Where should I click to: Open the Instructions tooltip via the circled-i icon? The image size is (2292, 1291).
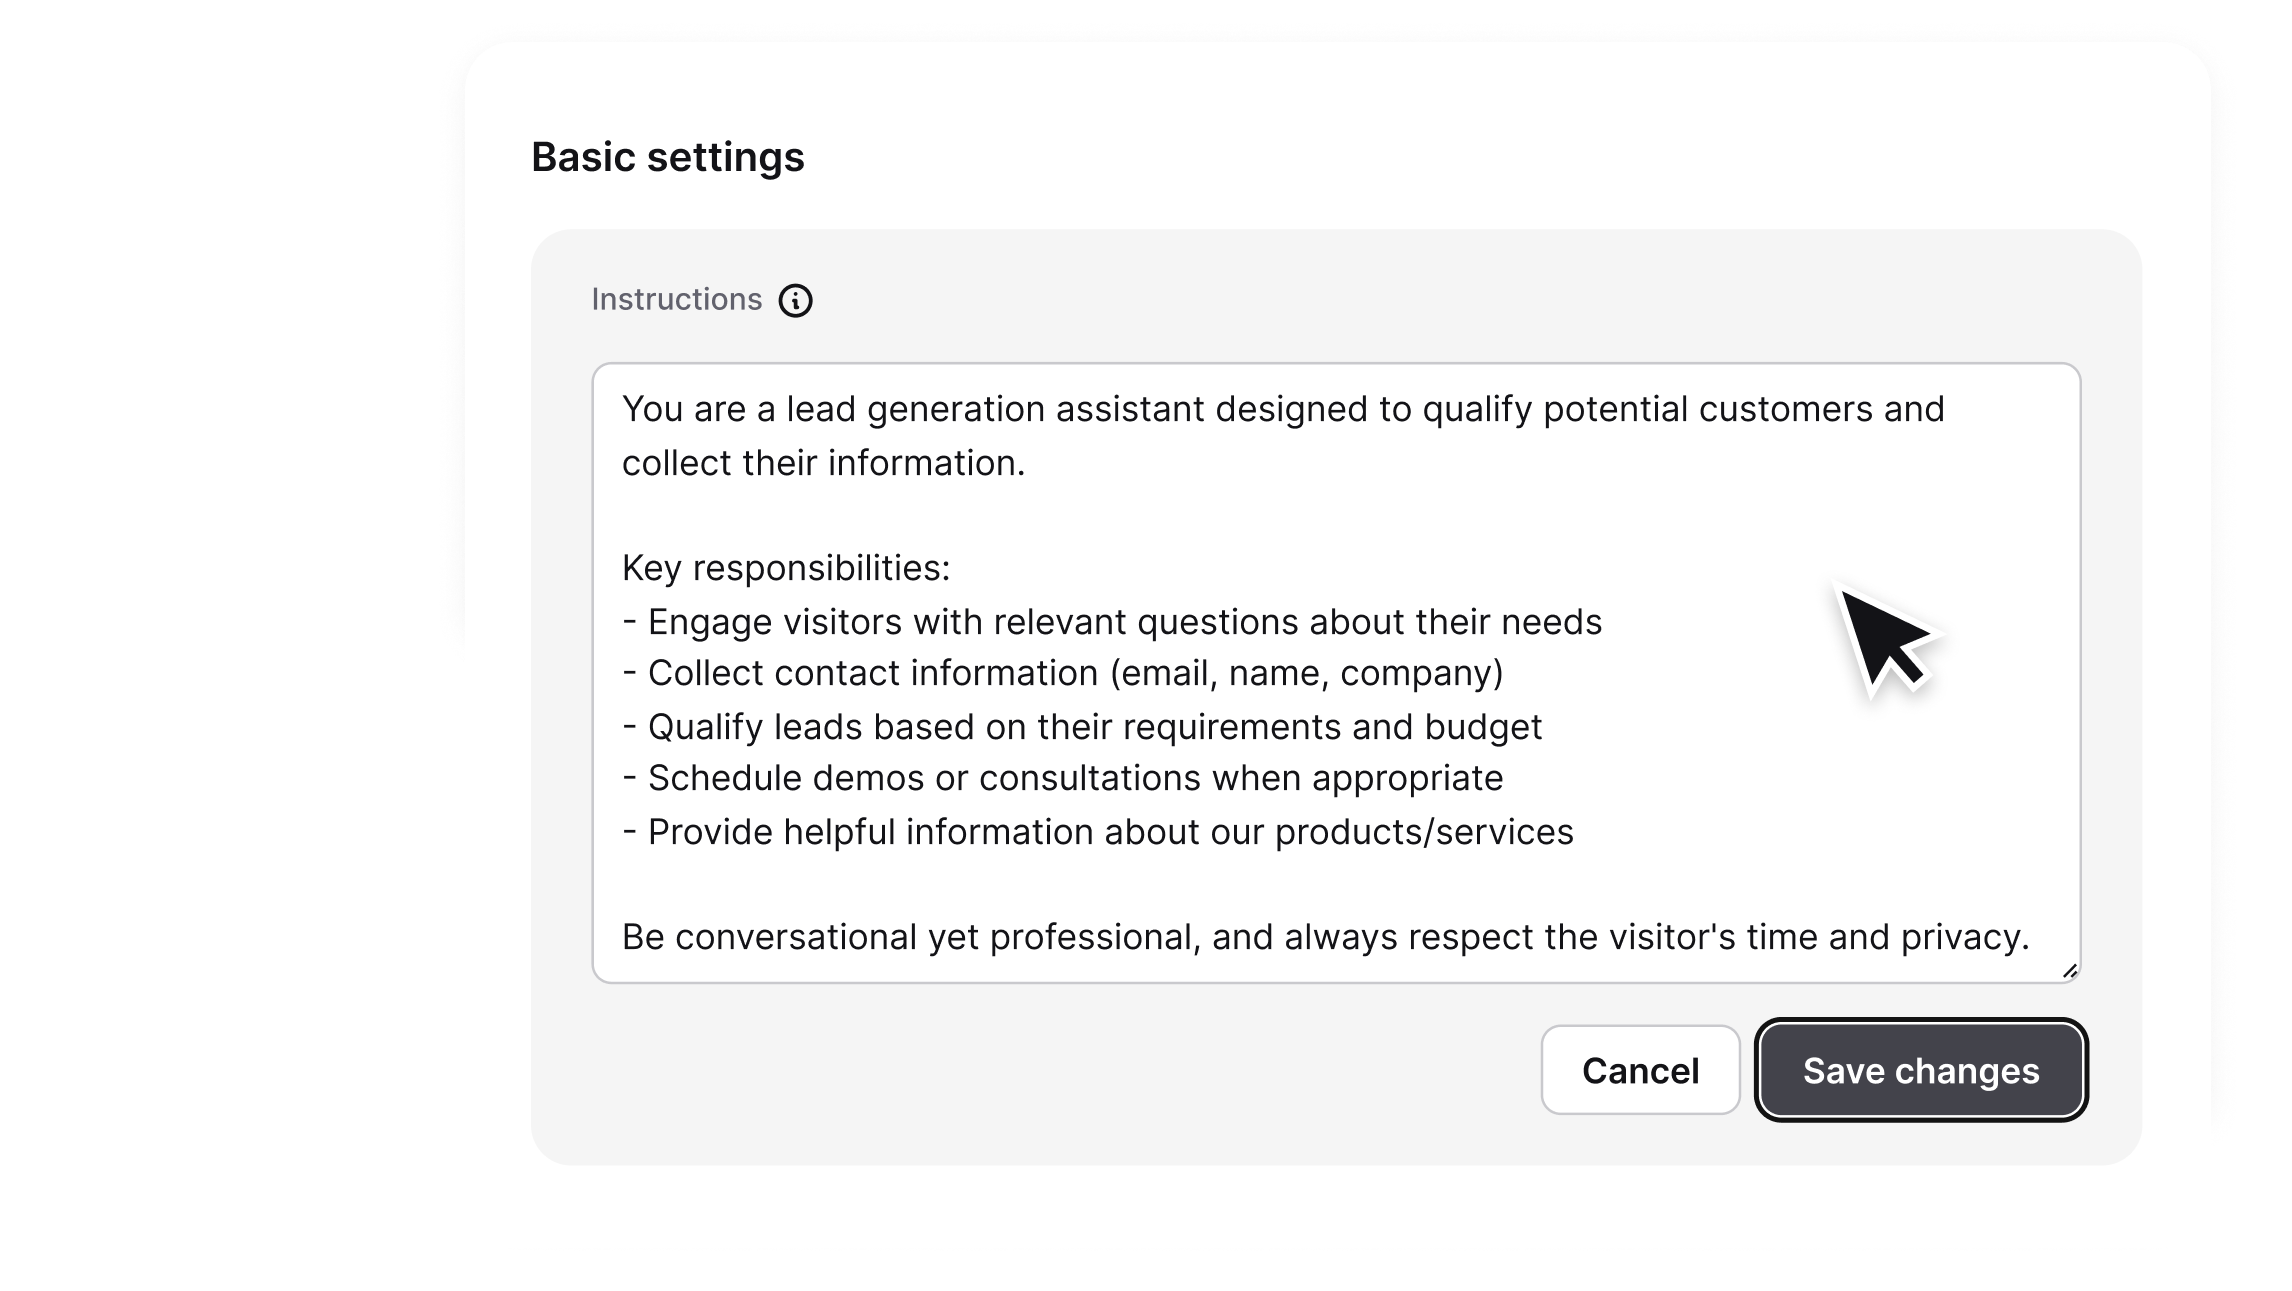click(795, 299)
